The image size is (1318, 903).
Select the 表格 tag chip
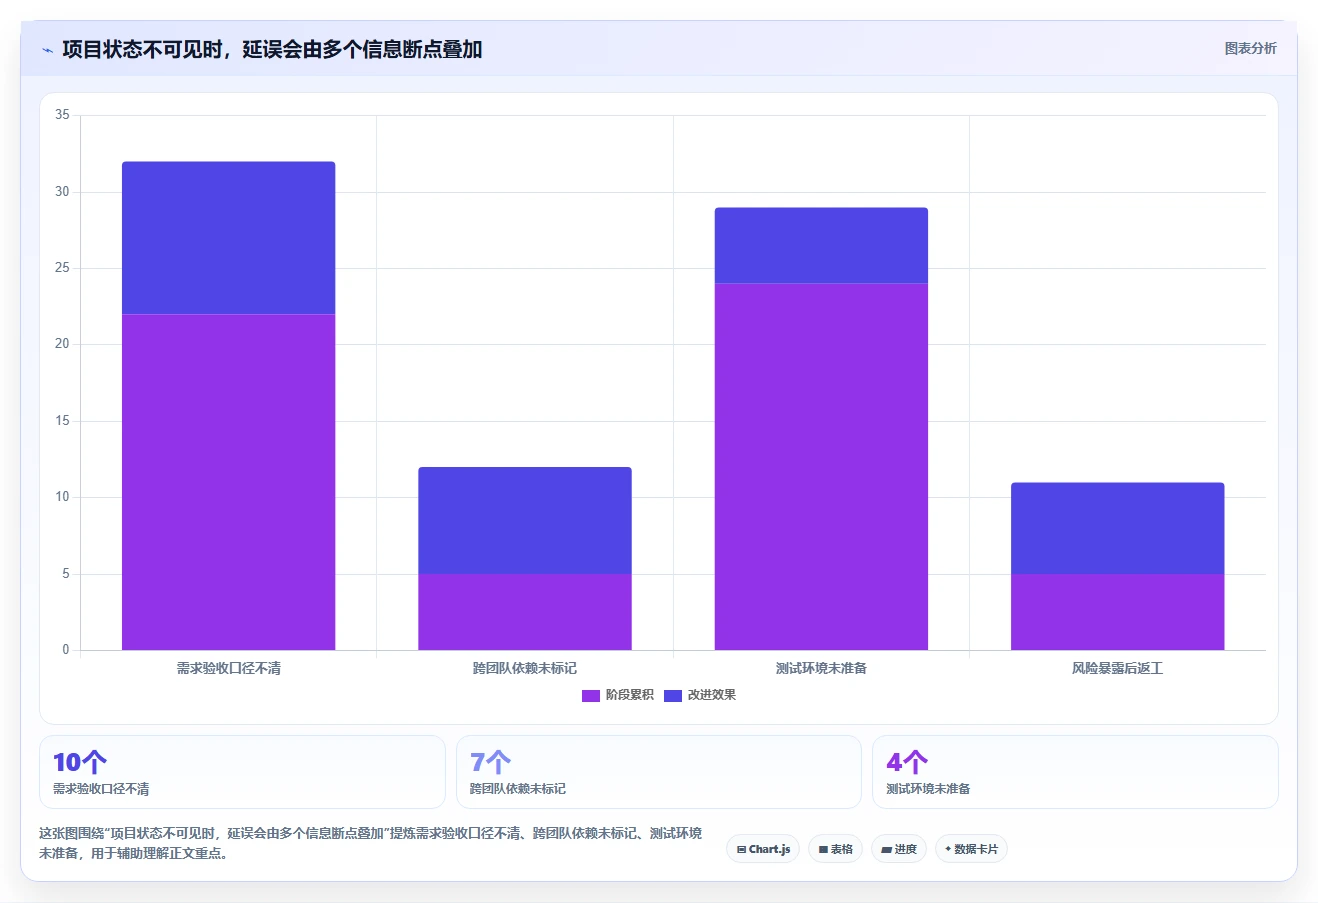[x=835, y=849]
